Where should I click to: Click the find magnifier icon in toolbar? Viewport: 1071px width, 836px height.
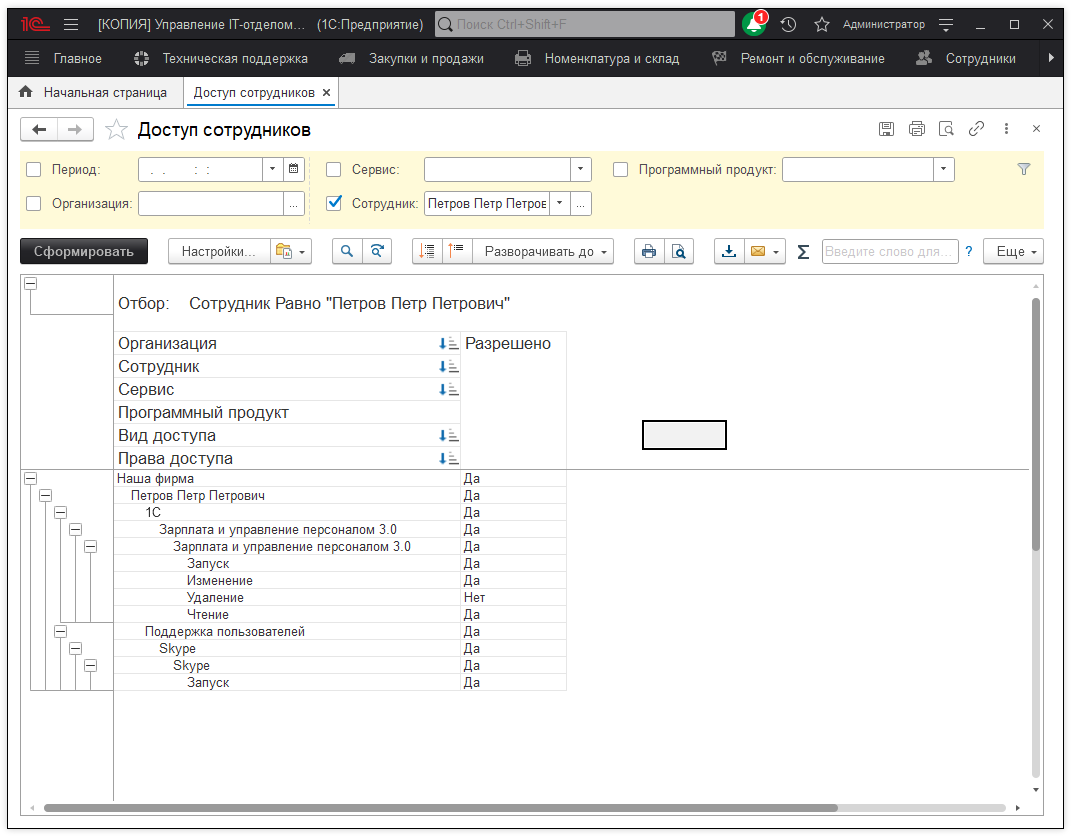click(x=347, y=251)
